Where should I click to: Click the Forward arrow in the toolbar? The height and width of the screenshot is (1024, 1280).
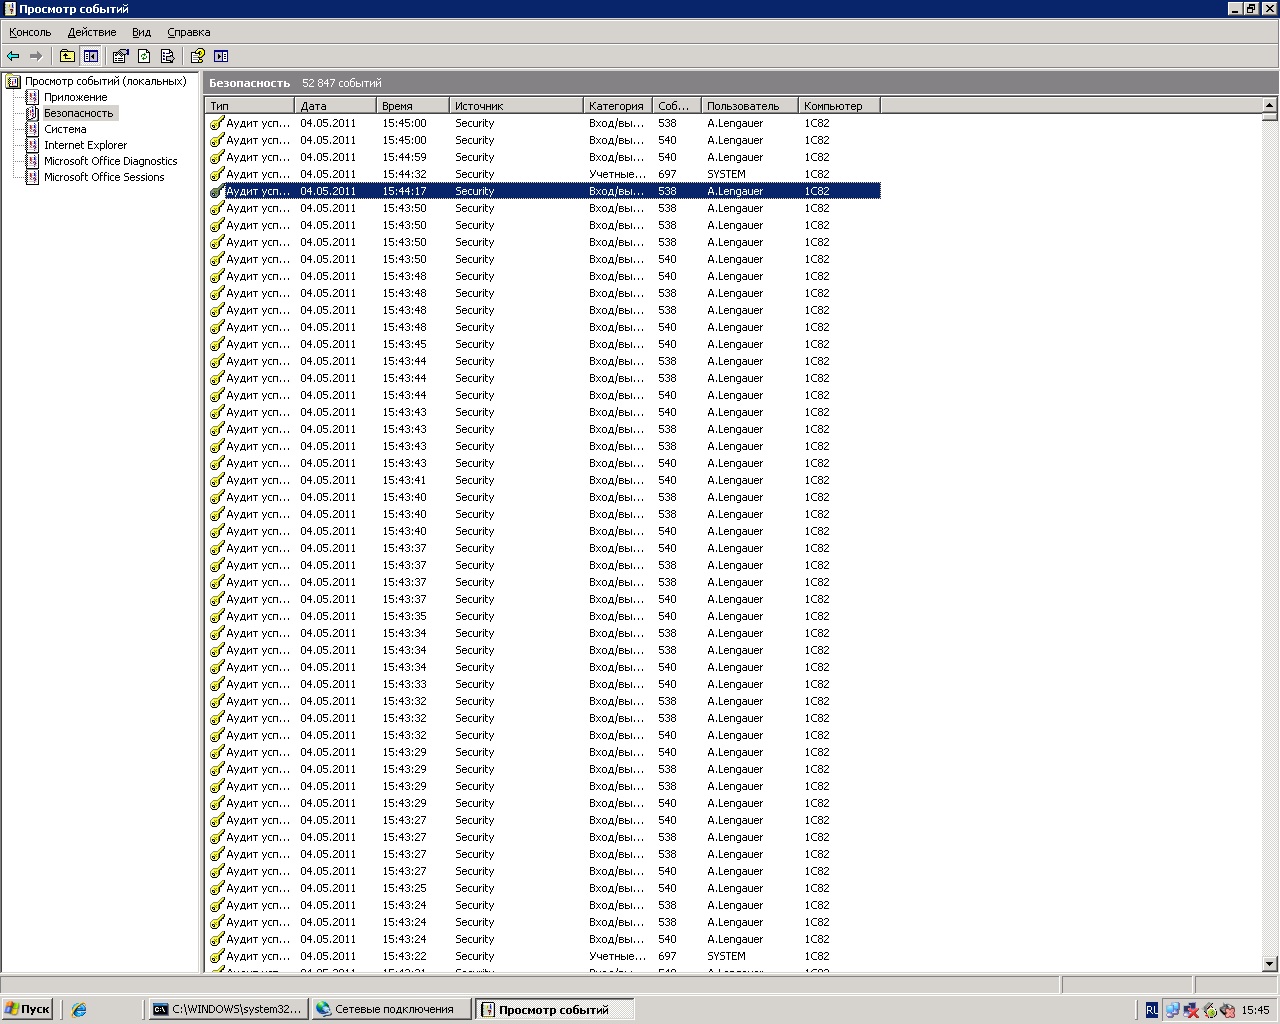click(x=36, y=56)
